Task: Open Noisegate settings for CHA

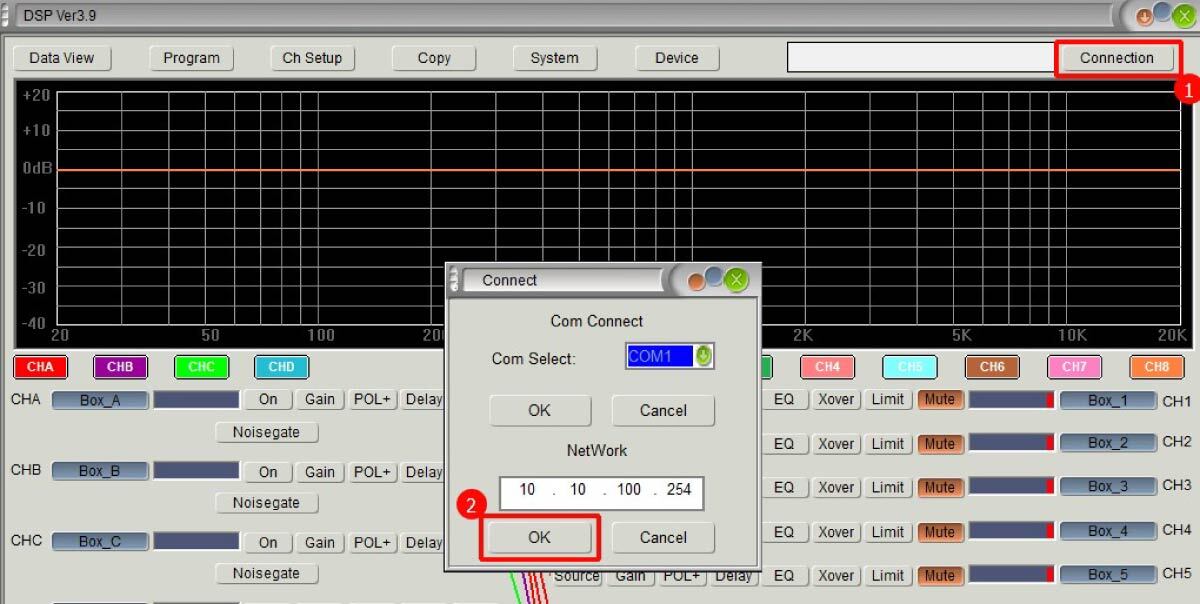Action: [x=266, y=433]
